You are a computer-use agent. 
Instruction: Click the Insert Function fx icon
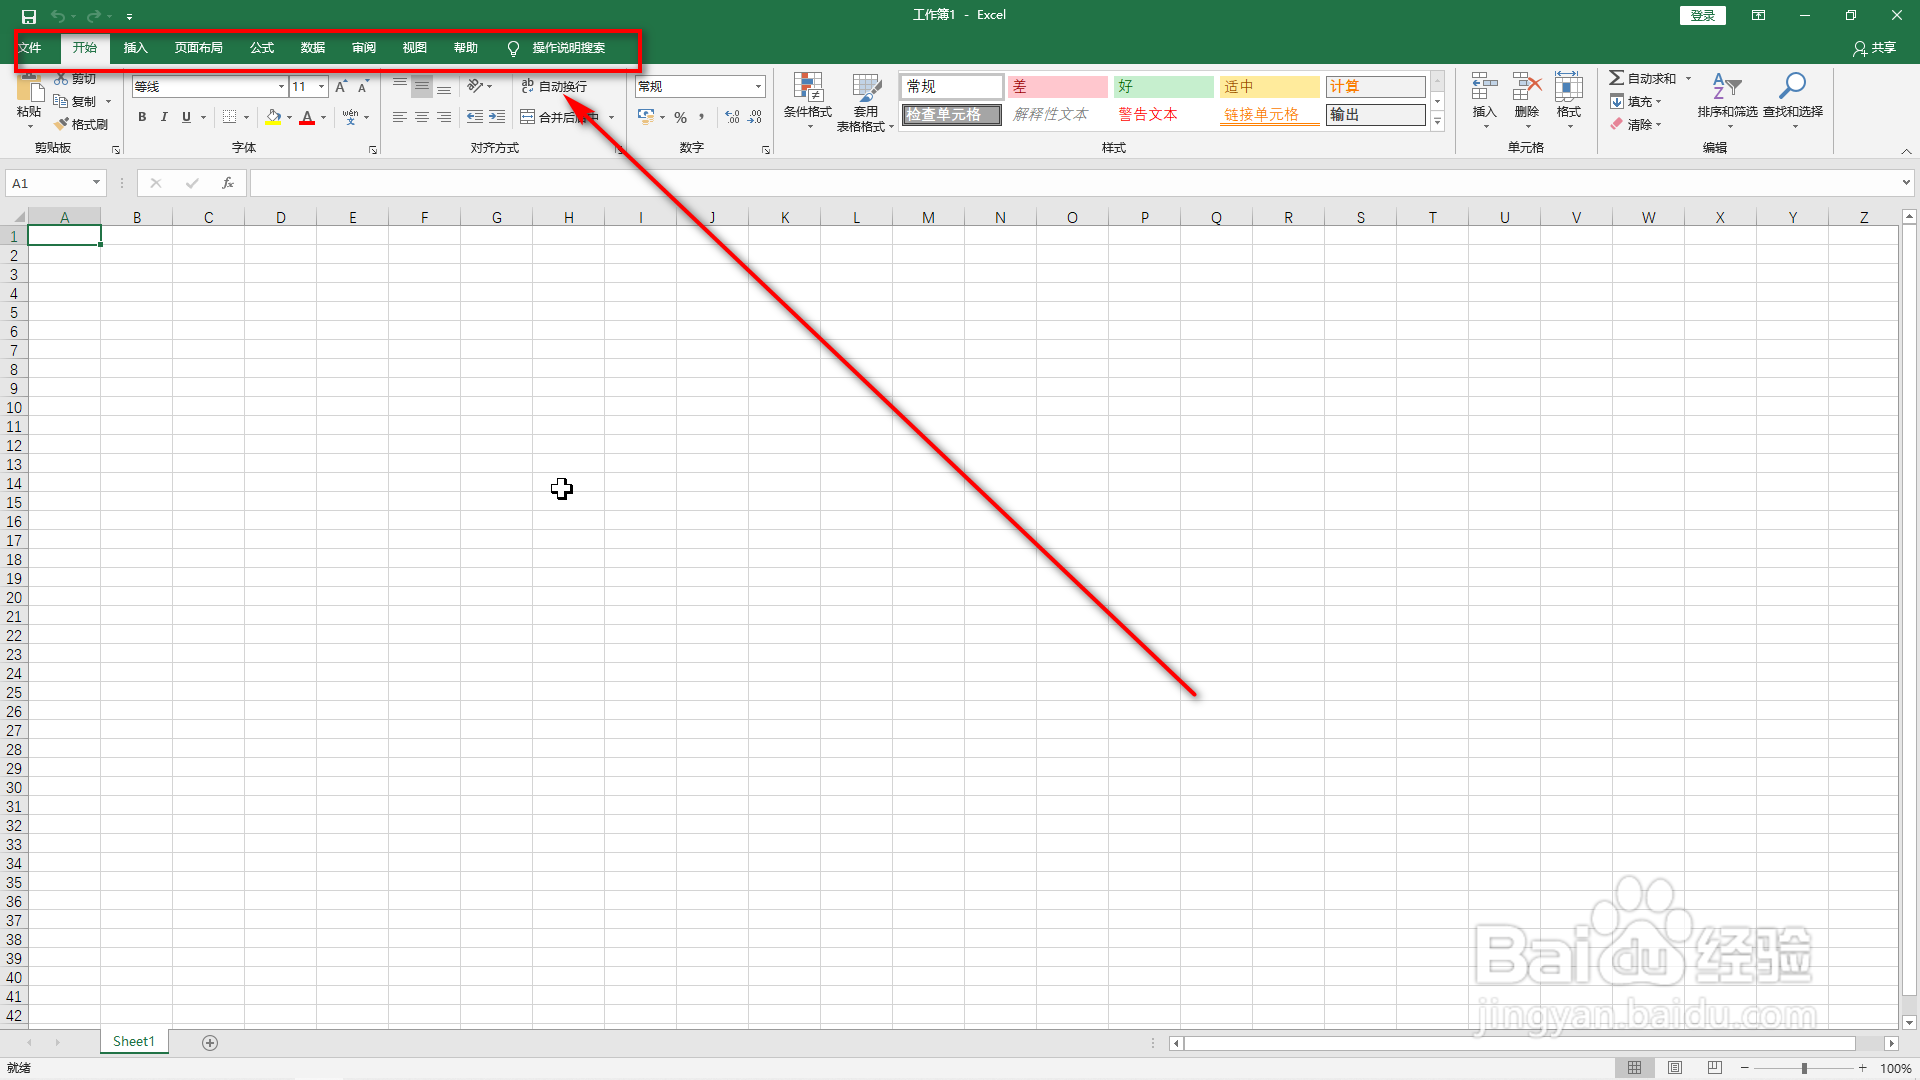[228, 183]
